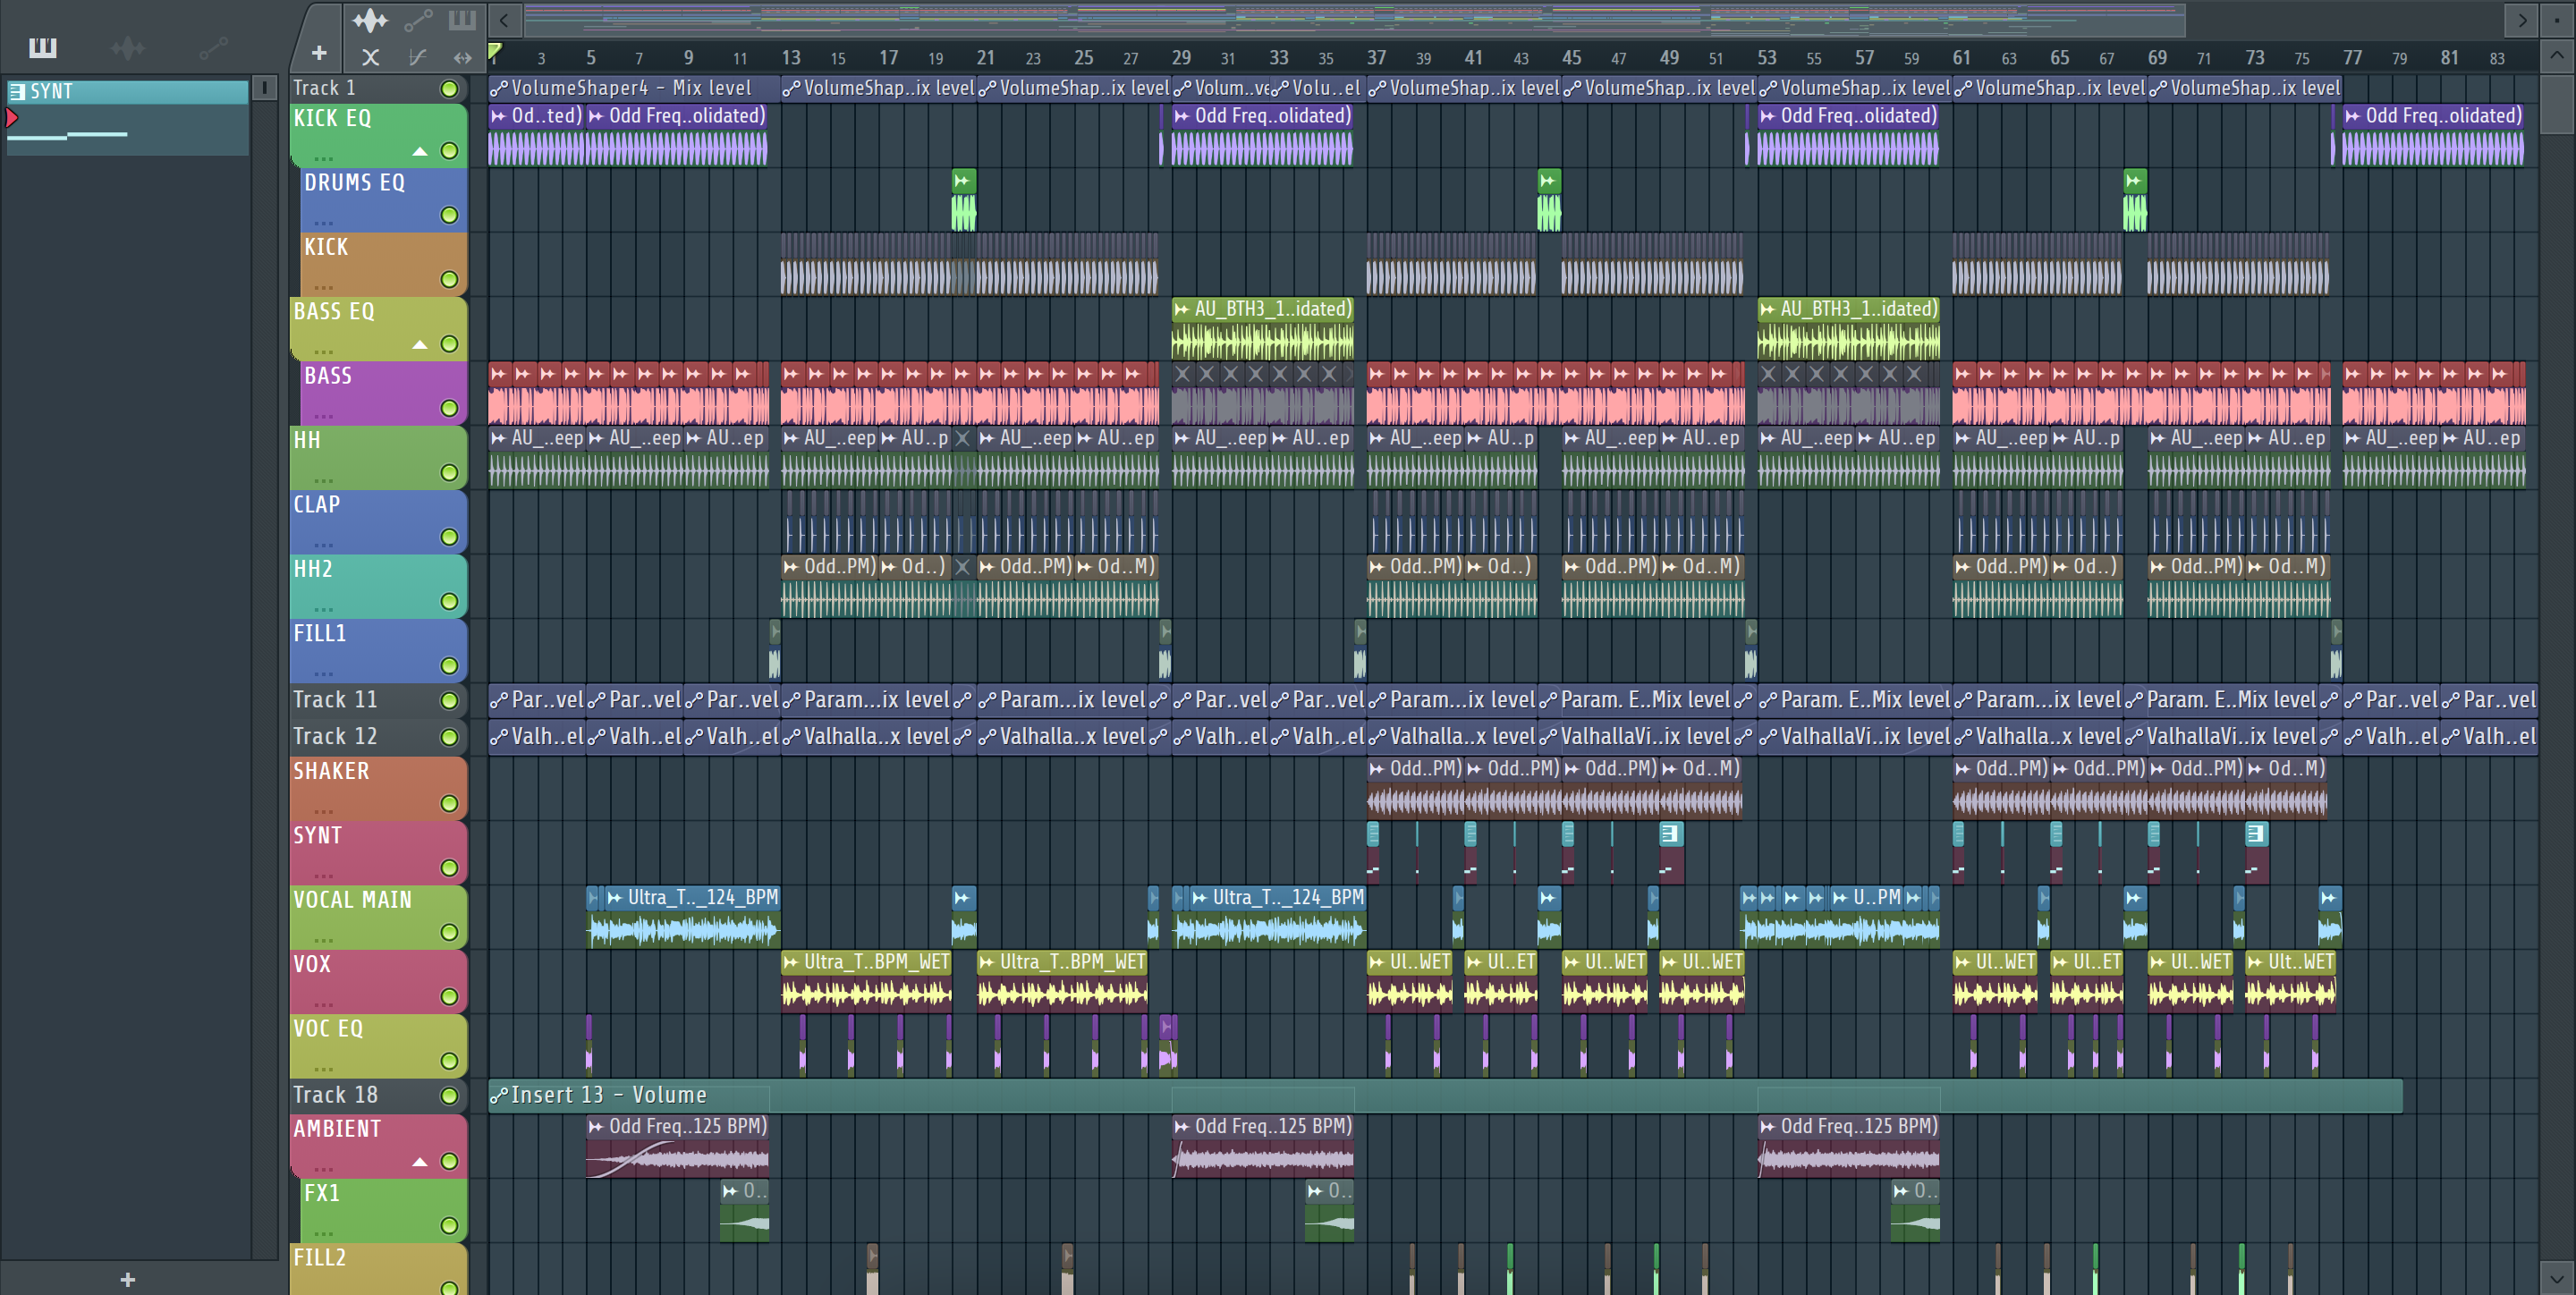Open menu of first Ultra_T..BPM_WET clip
Screen dimensions: 2576x1295
792,961
